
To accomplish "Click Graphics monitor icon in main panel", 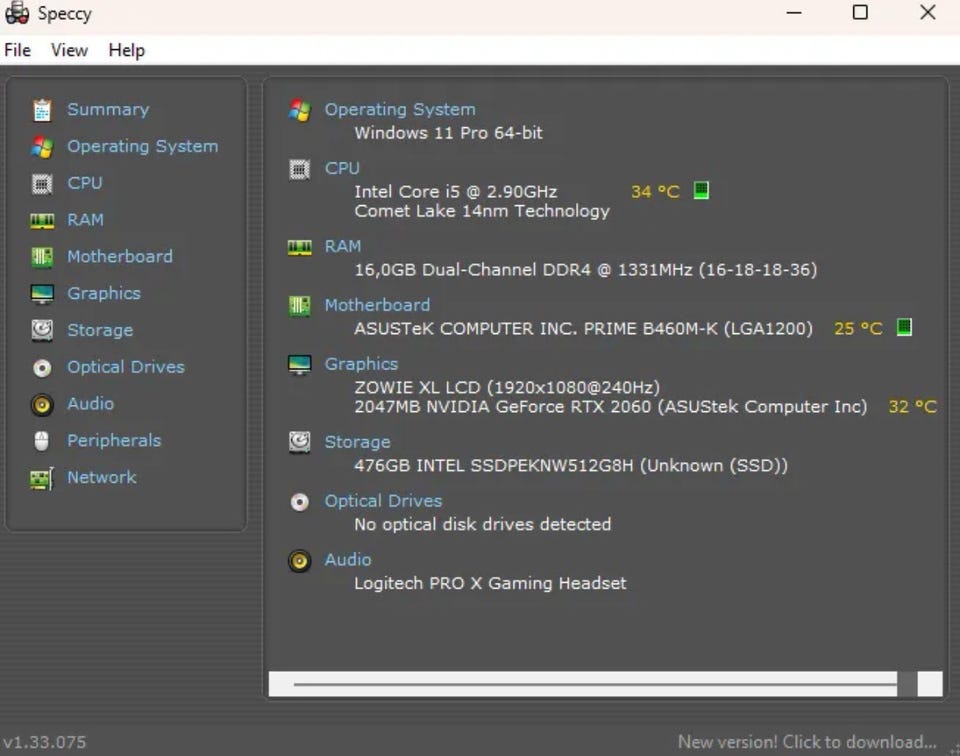I will coord(299,365).
